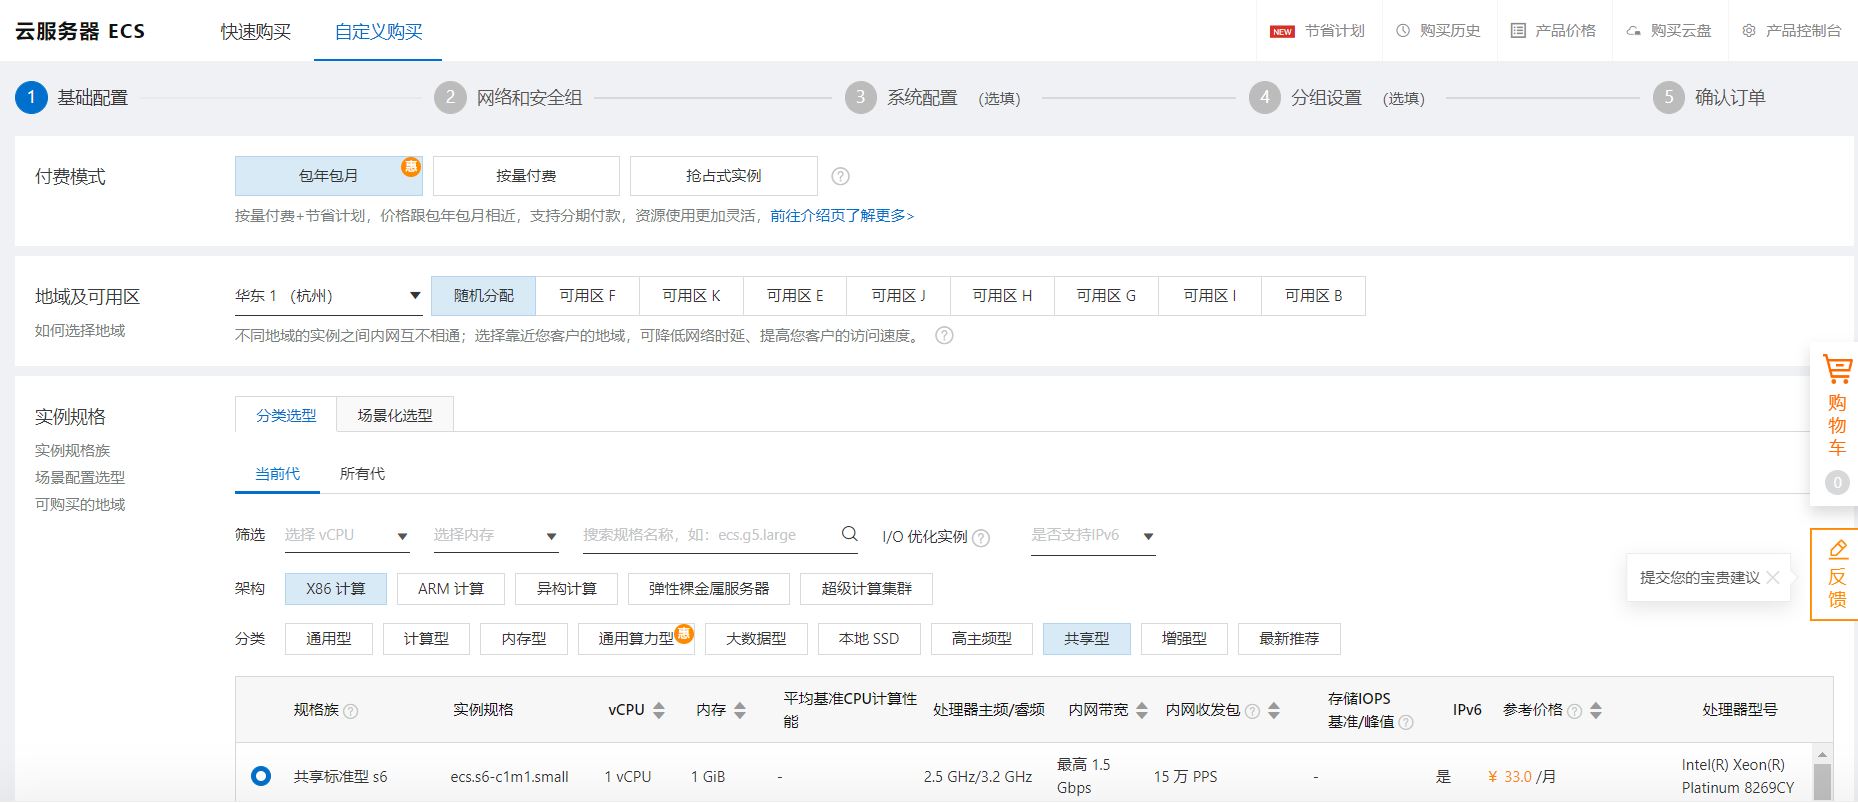Image resolution: width=1858 pixels, height=803 pixels.
Task: Click the 购买云盘 cloud icon
Action: (1633, 31)
